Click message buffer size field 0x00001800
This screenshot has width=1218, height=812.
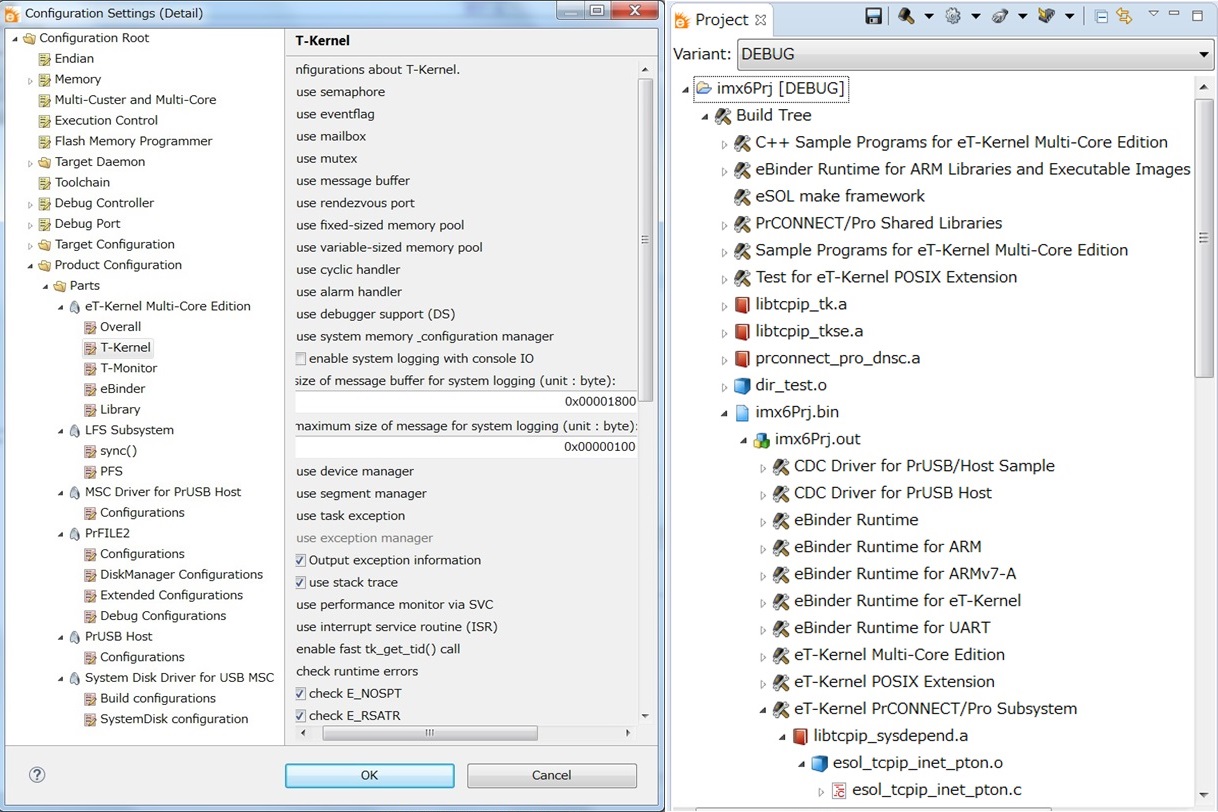466,402
